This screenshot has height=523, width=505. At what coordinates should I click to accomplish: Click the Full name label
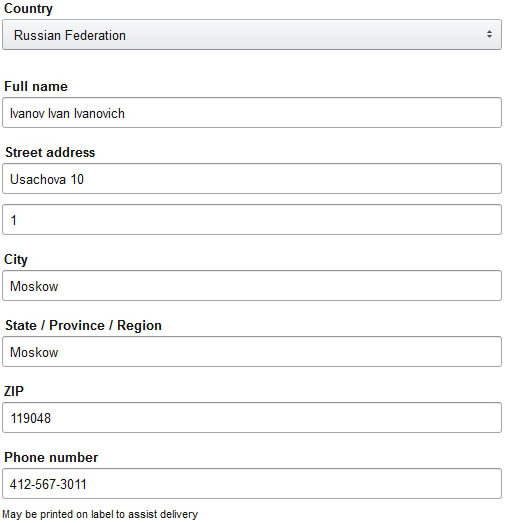click(x=36, y=86)
